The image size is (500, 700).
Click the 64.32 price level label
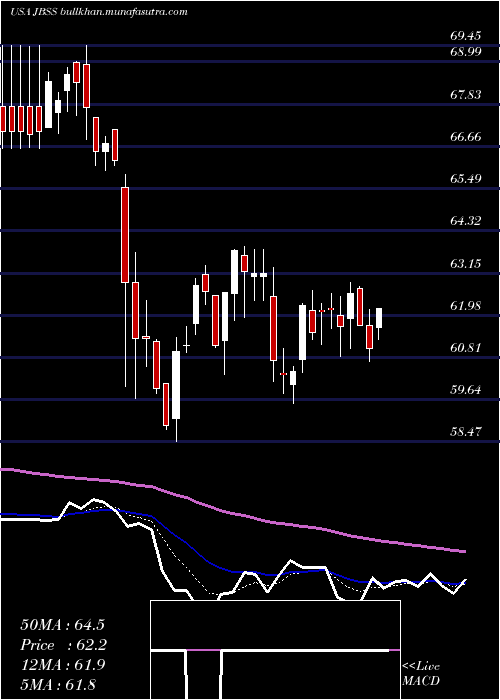tap(466, 221)
